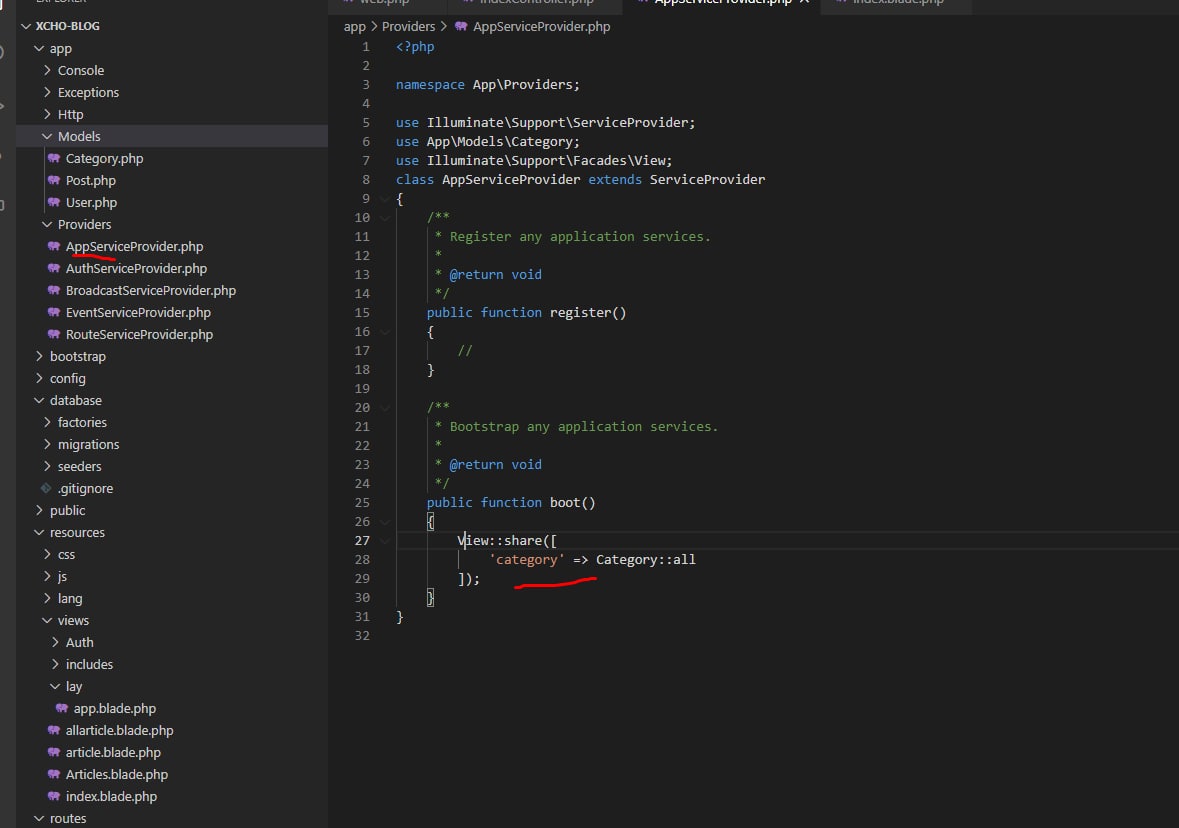Screen dimensions: 1179x828
Task: Click the PHP icon in the breadcrumb path
Action: point(461,27)
